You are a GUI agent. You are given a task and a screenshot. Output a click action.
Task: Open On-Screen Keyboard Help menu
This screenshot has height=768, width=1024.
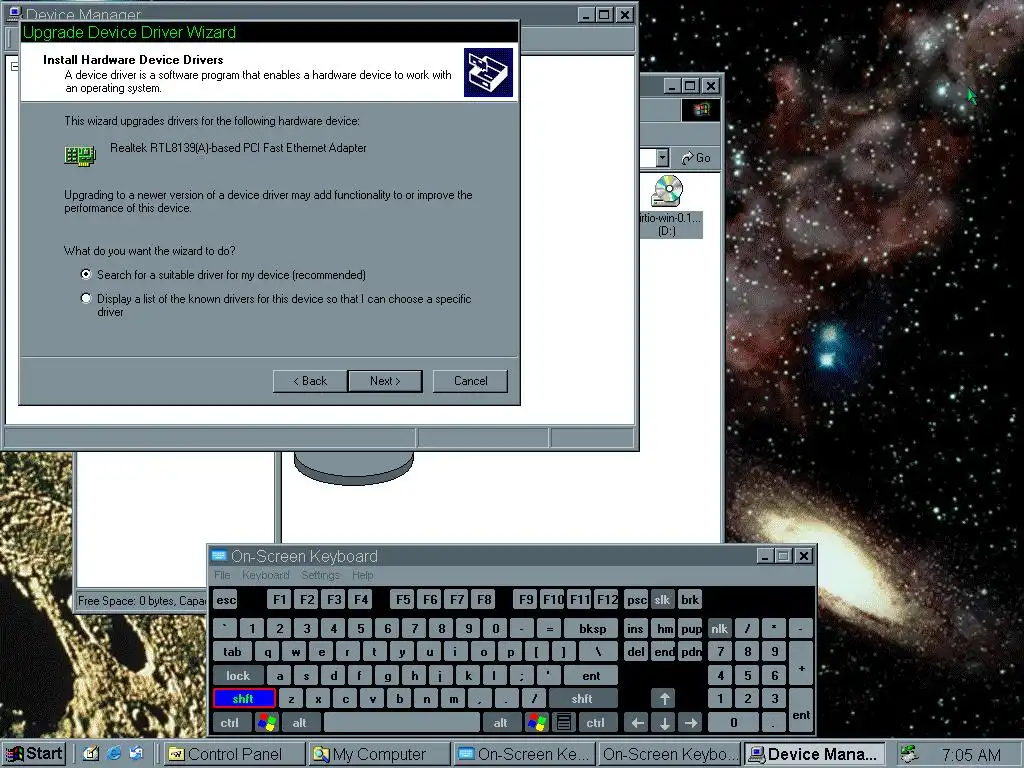(362, 575)
